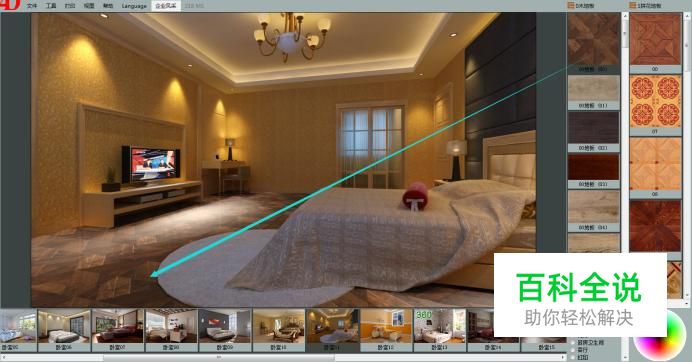Open the Language menu

(x=134, y=6)
